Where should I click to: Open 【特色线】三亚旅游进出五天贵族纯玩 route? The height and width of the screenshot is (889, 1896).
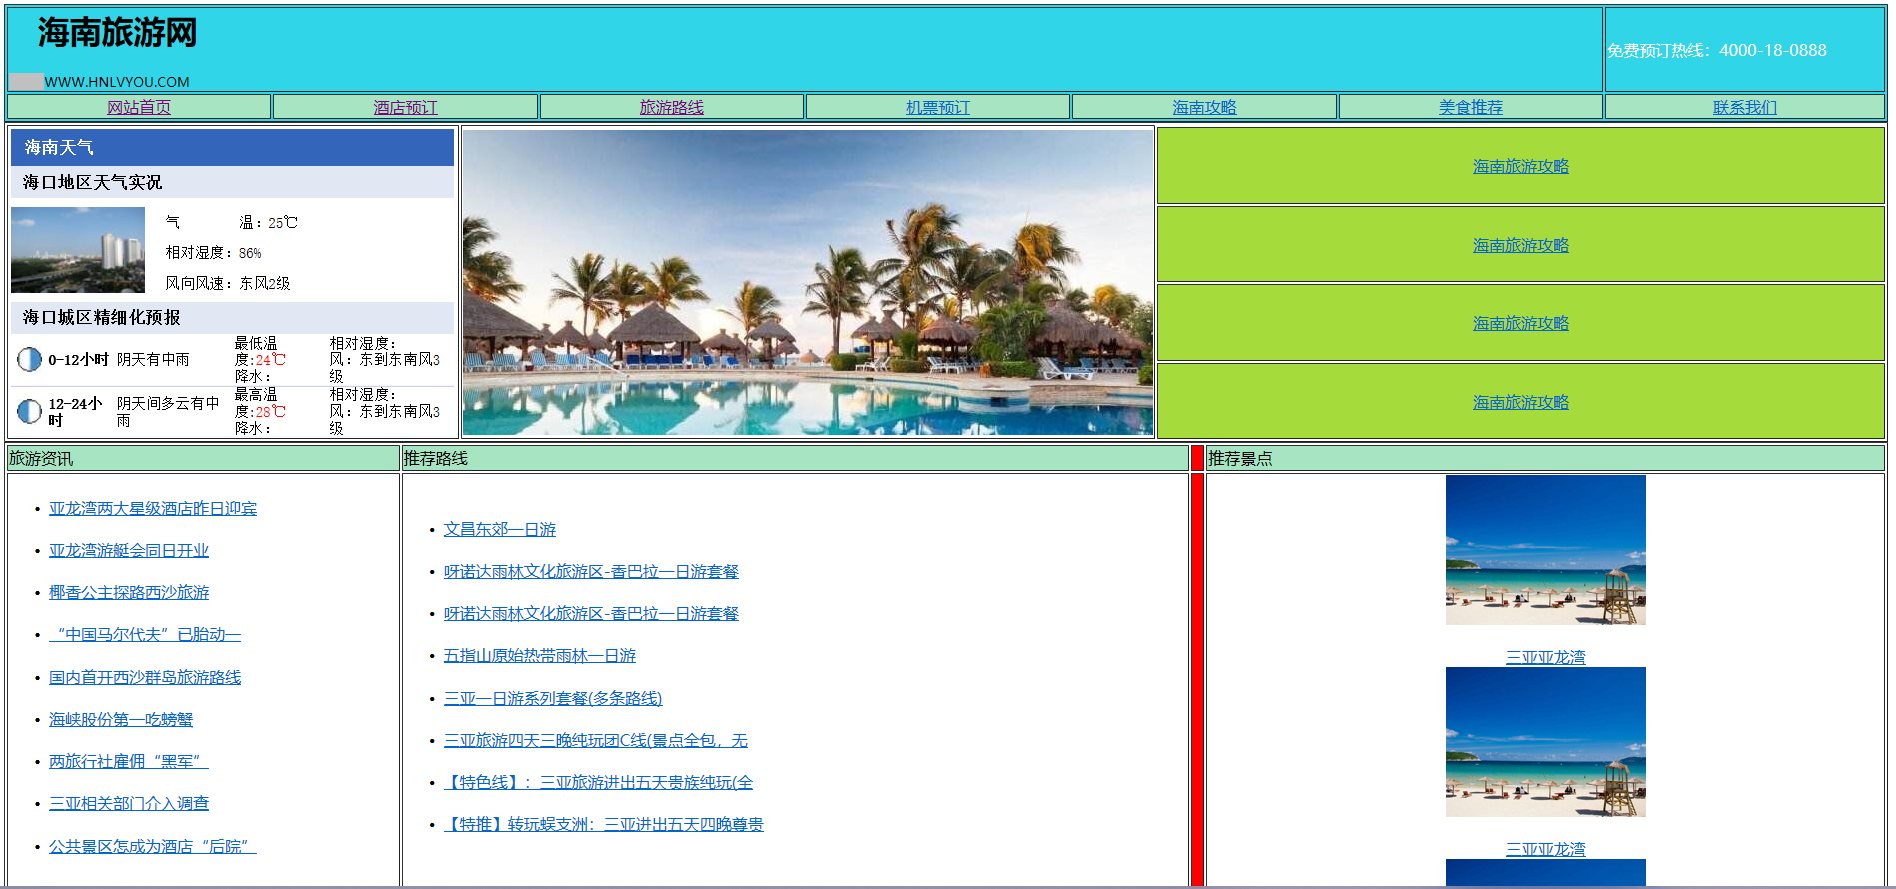click(599, 782)
